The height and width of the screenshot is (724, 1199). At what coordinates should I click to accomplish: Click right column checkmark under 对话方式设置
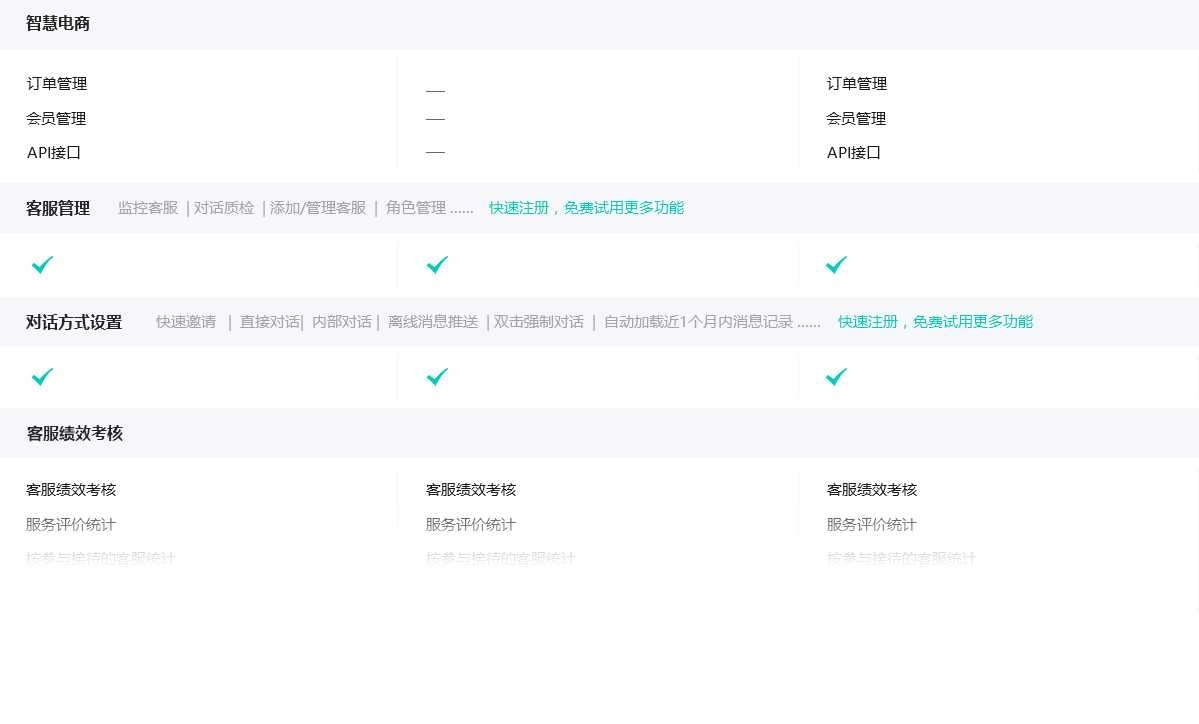[837, 377]
